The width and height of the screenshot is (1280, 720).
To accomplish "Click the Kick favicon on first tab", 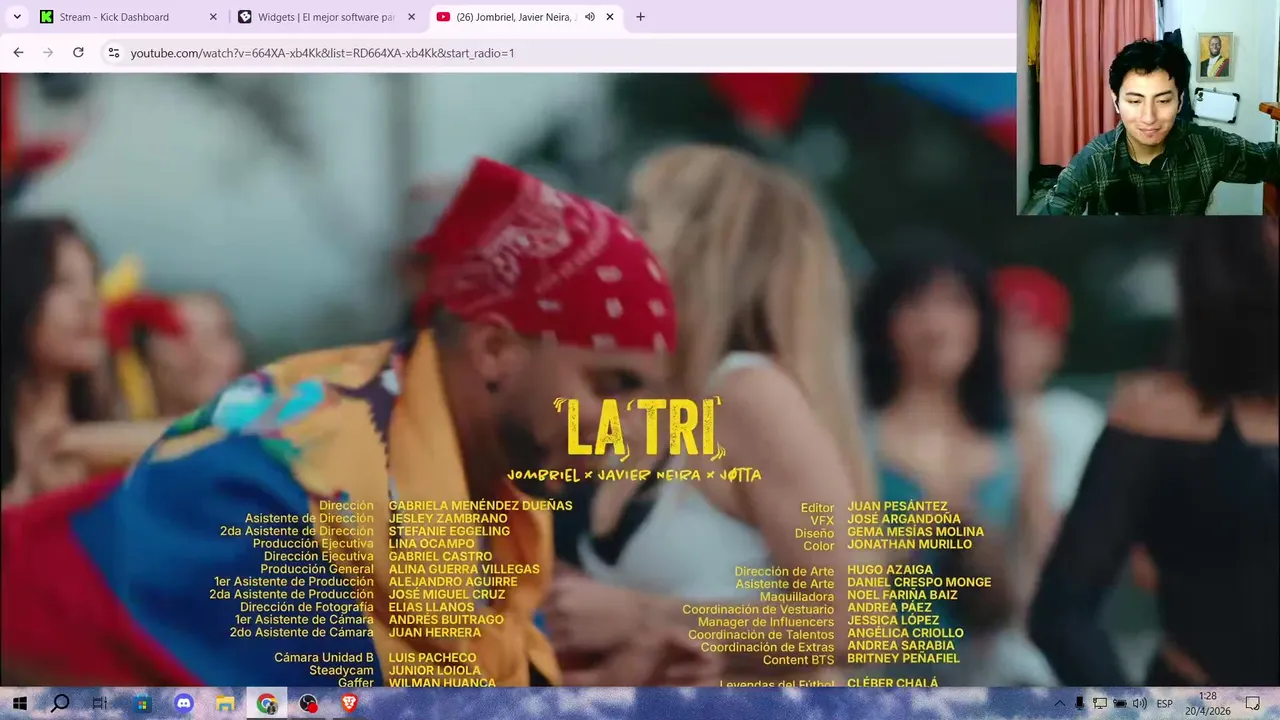I will coord(46,17).
